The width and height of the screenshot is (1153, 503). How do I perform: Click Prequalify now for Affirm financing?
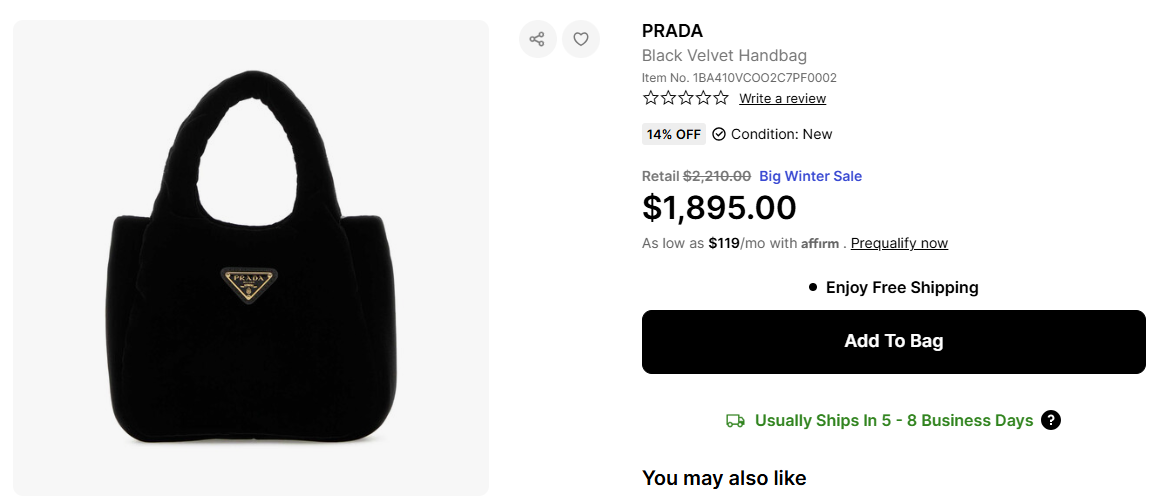(899, 243)
